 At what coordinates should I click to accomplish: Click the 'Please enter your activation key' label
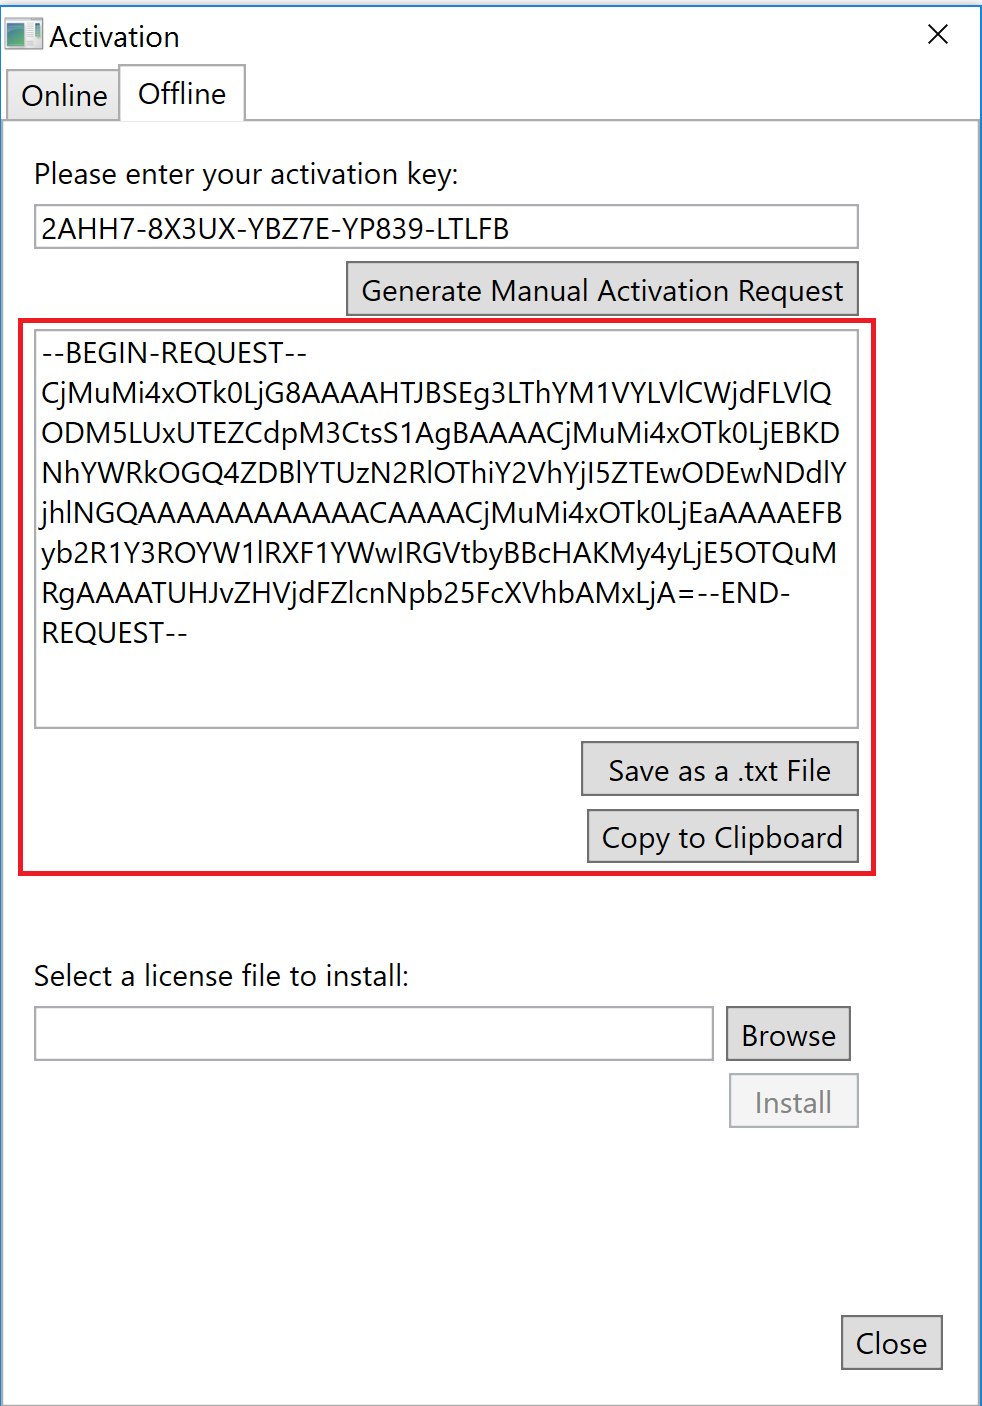tap(246, 174)
